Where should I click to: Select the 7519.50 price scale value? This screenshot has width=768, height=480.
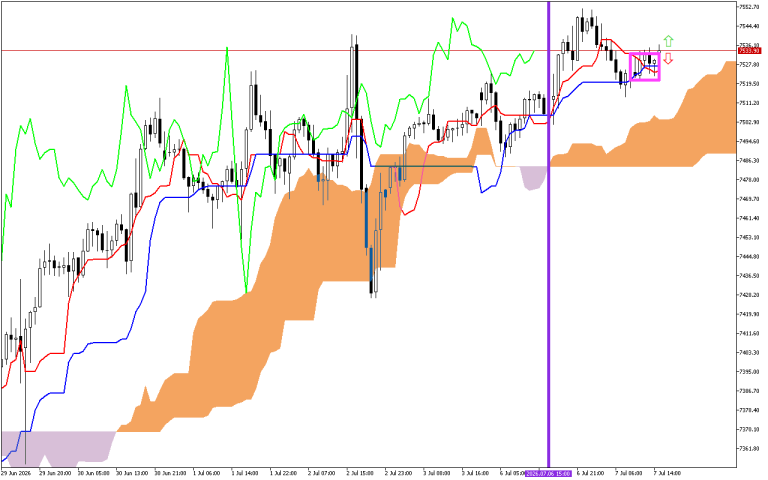749,84
